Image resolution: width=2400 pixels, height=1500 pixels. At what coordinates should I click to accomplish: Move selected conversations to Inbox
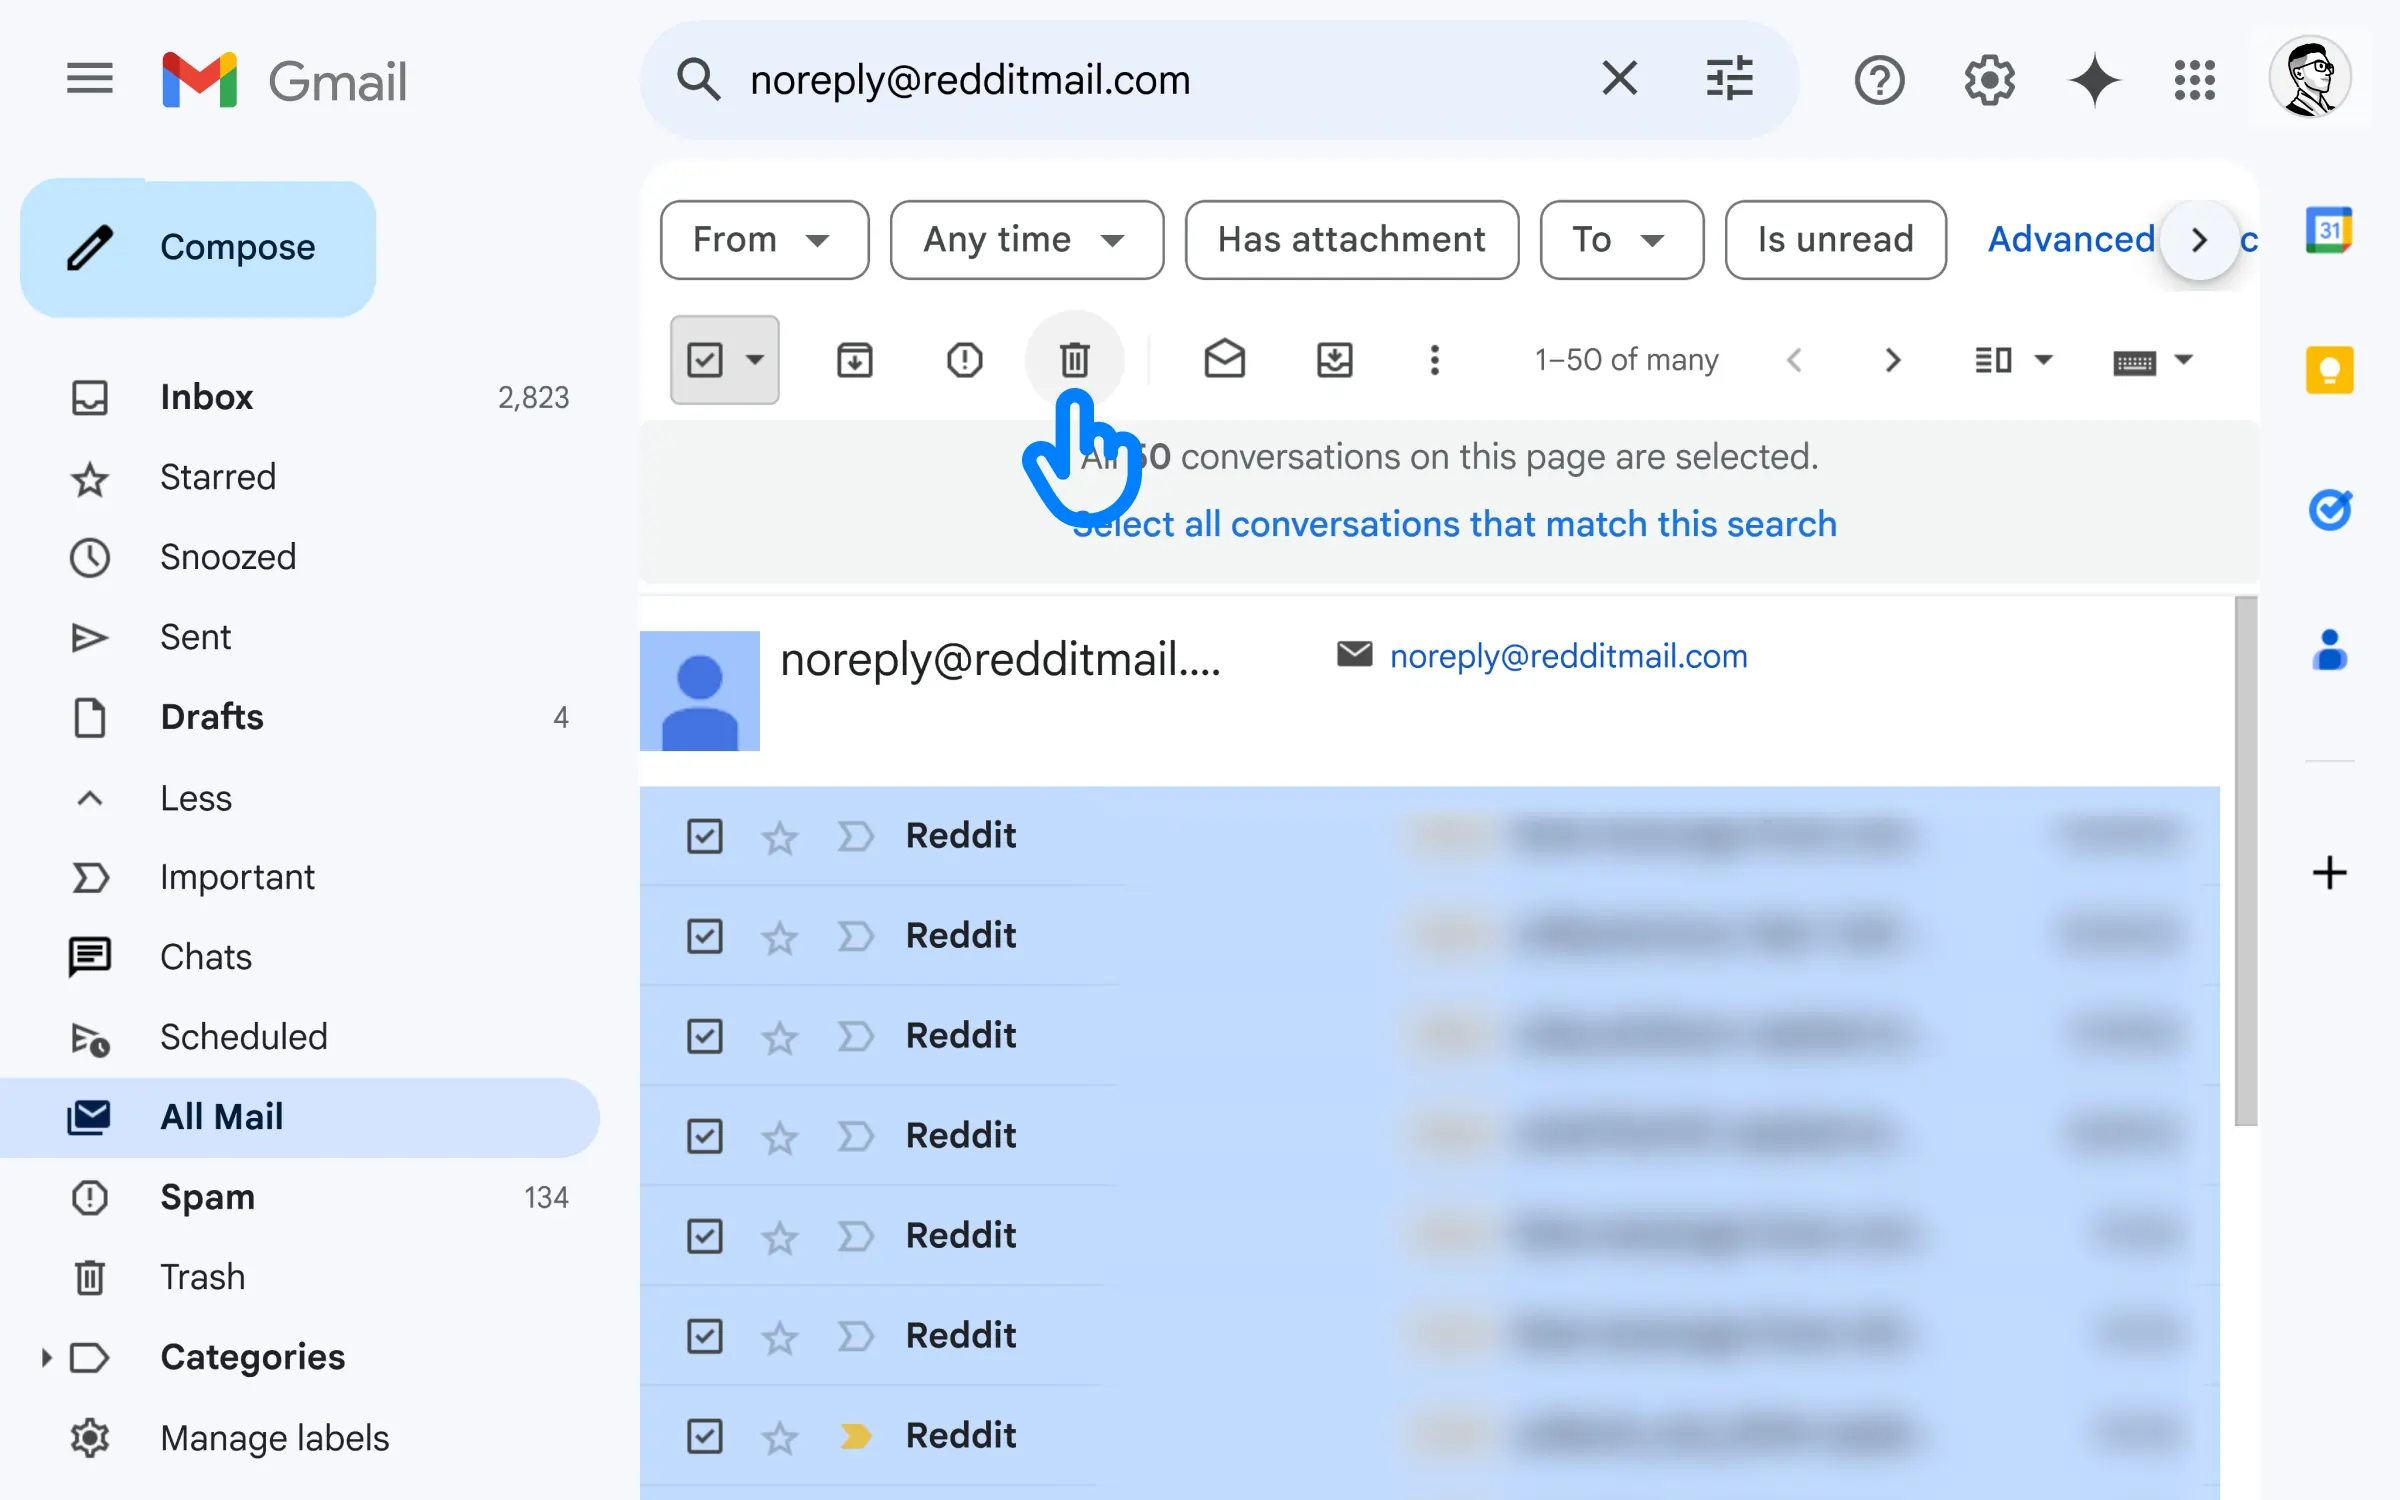(1335, 360)
